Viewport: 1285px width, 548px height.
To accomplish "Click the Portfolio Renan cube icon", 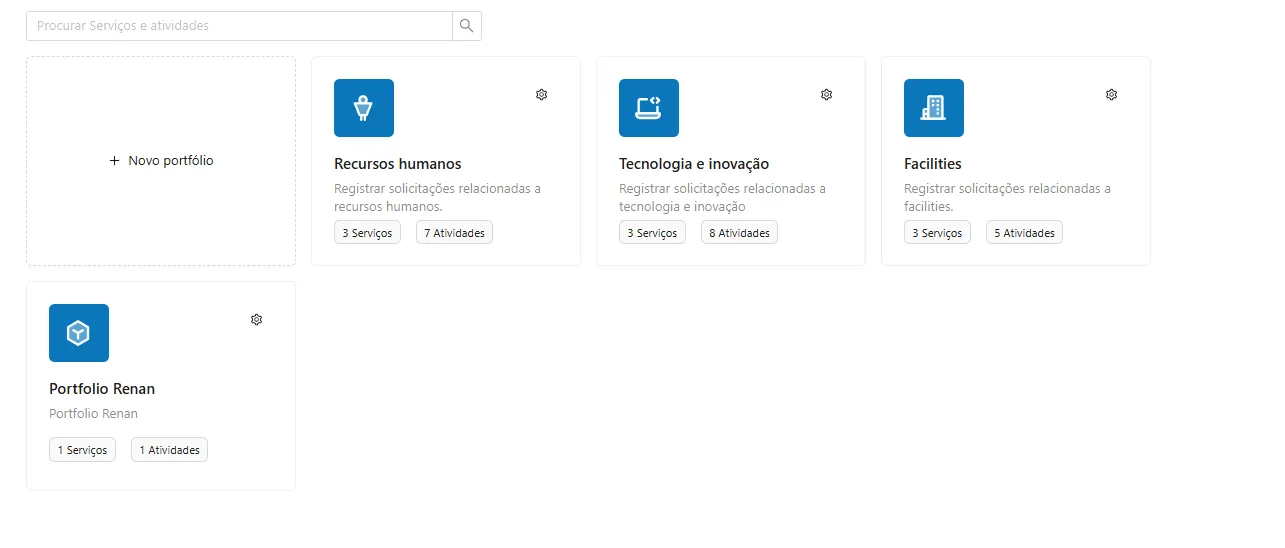I will point(79,333).
